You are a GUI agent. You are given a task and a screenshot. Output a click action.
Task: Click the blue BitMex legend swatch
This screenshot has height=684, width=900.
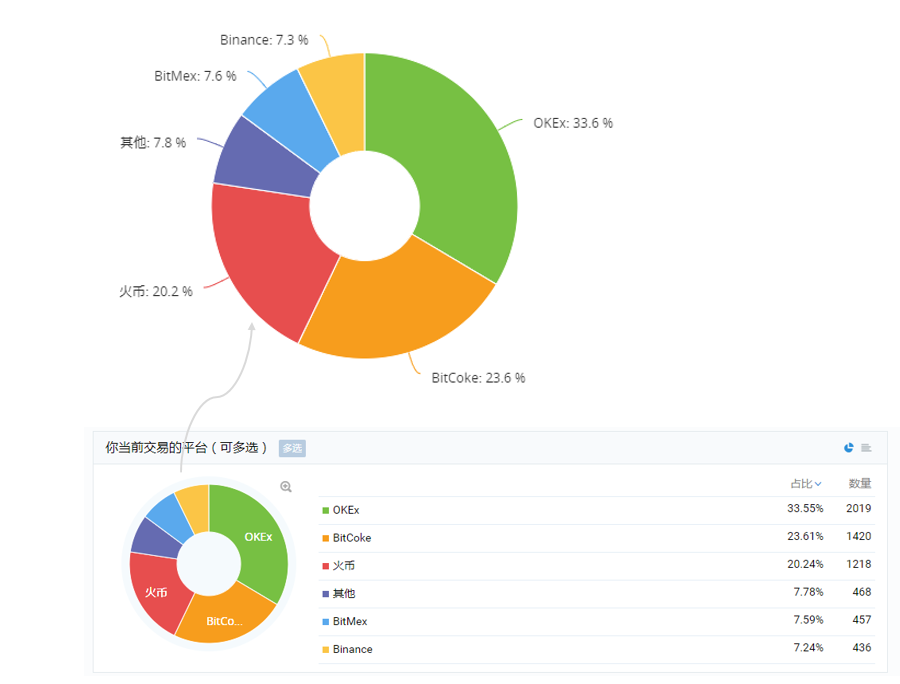pyautogui.click(x=325, y=621)
